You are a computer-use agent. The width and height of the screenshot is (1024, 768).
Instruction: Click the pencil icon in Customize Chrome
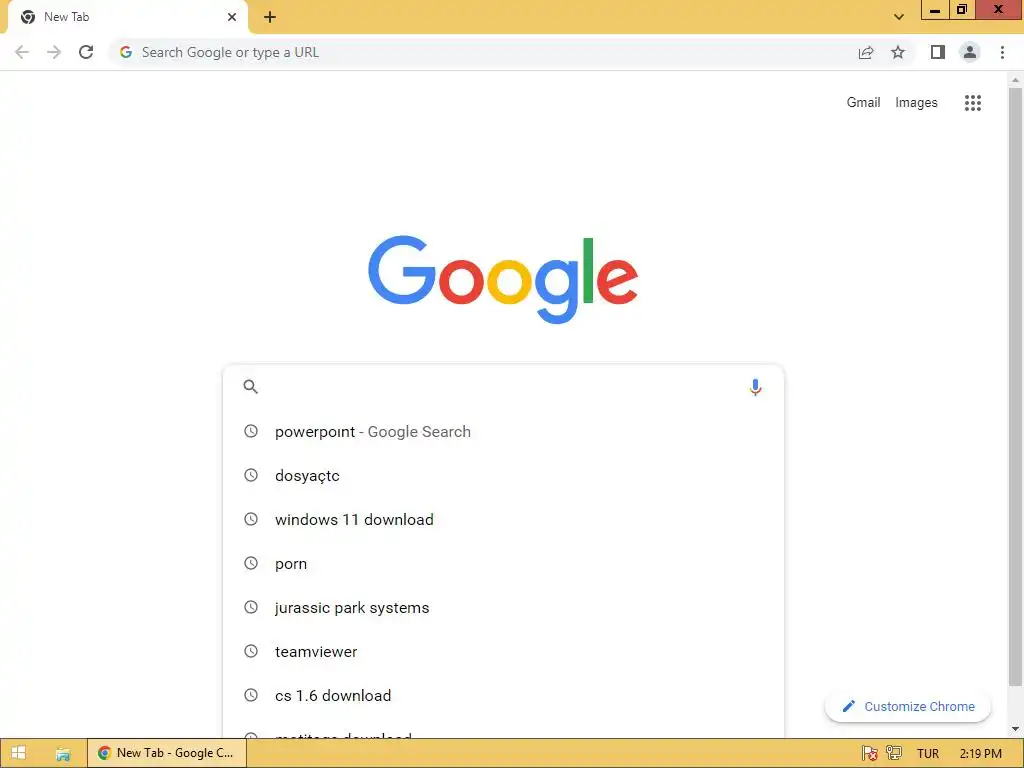click(848, 707)
